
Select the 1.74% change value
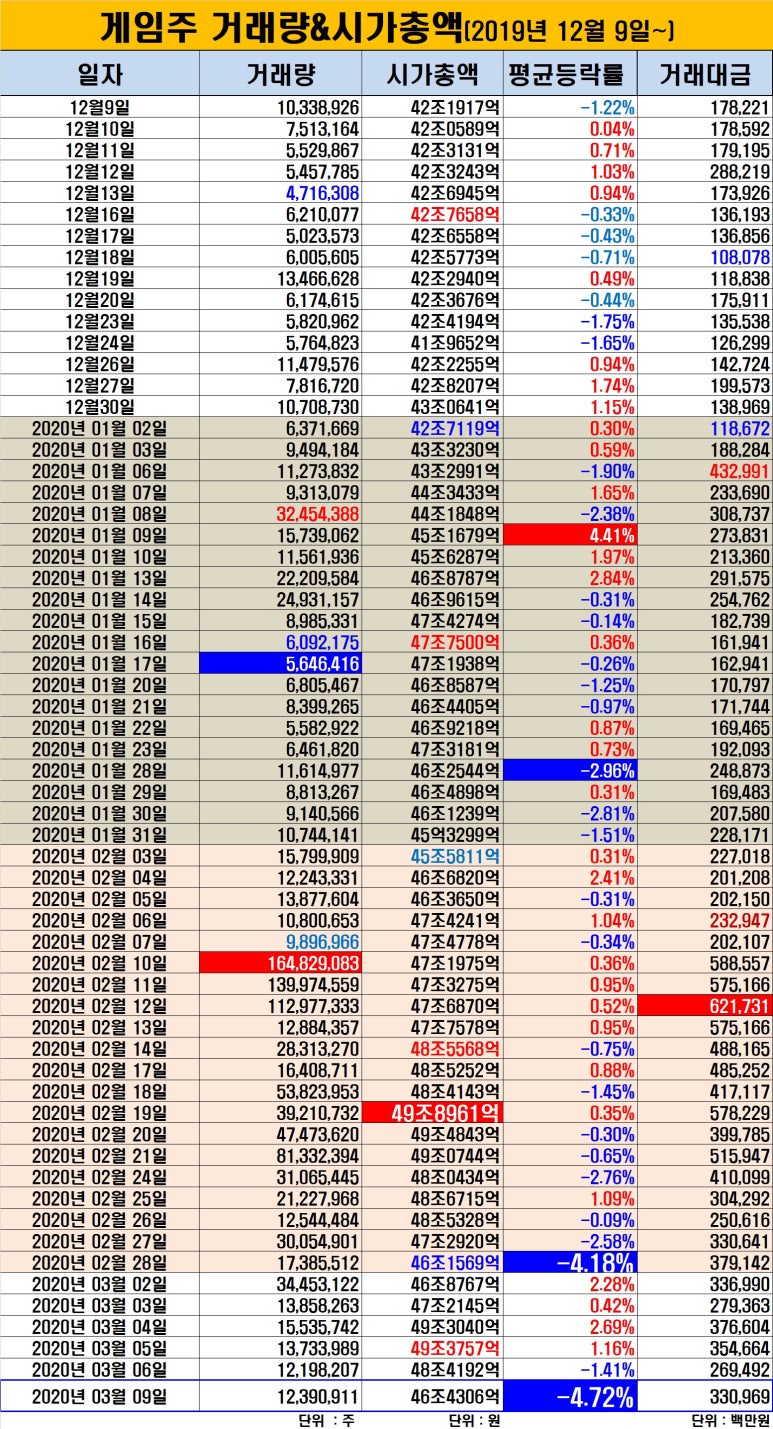(612, 384)
